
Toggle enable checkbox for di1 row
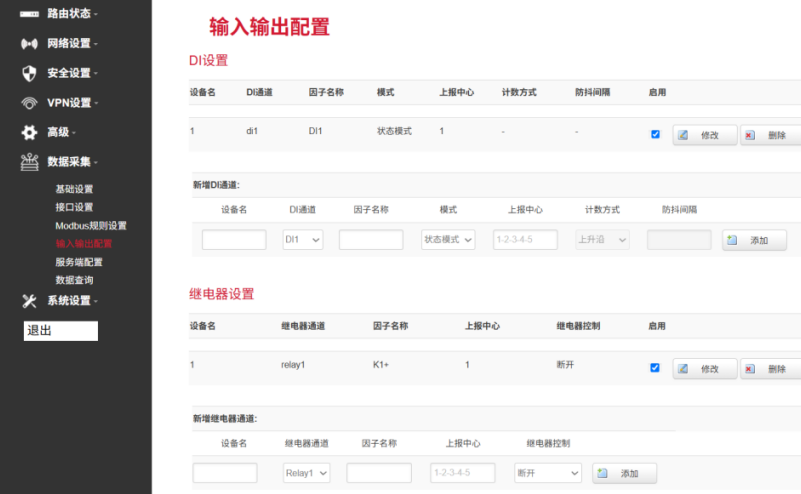coord(655,134)
